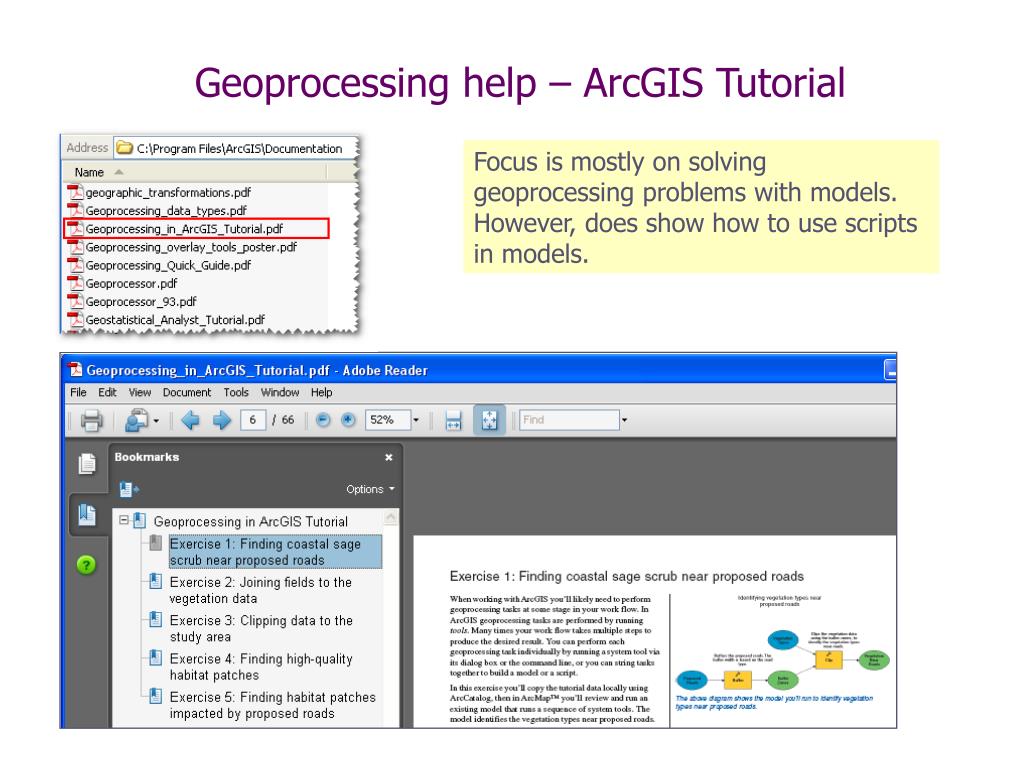Click the expand current bookmark icon
The height and width of the screenshot is (768, 1024).
[x=129, y=488]
